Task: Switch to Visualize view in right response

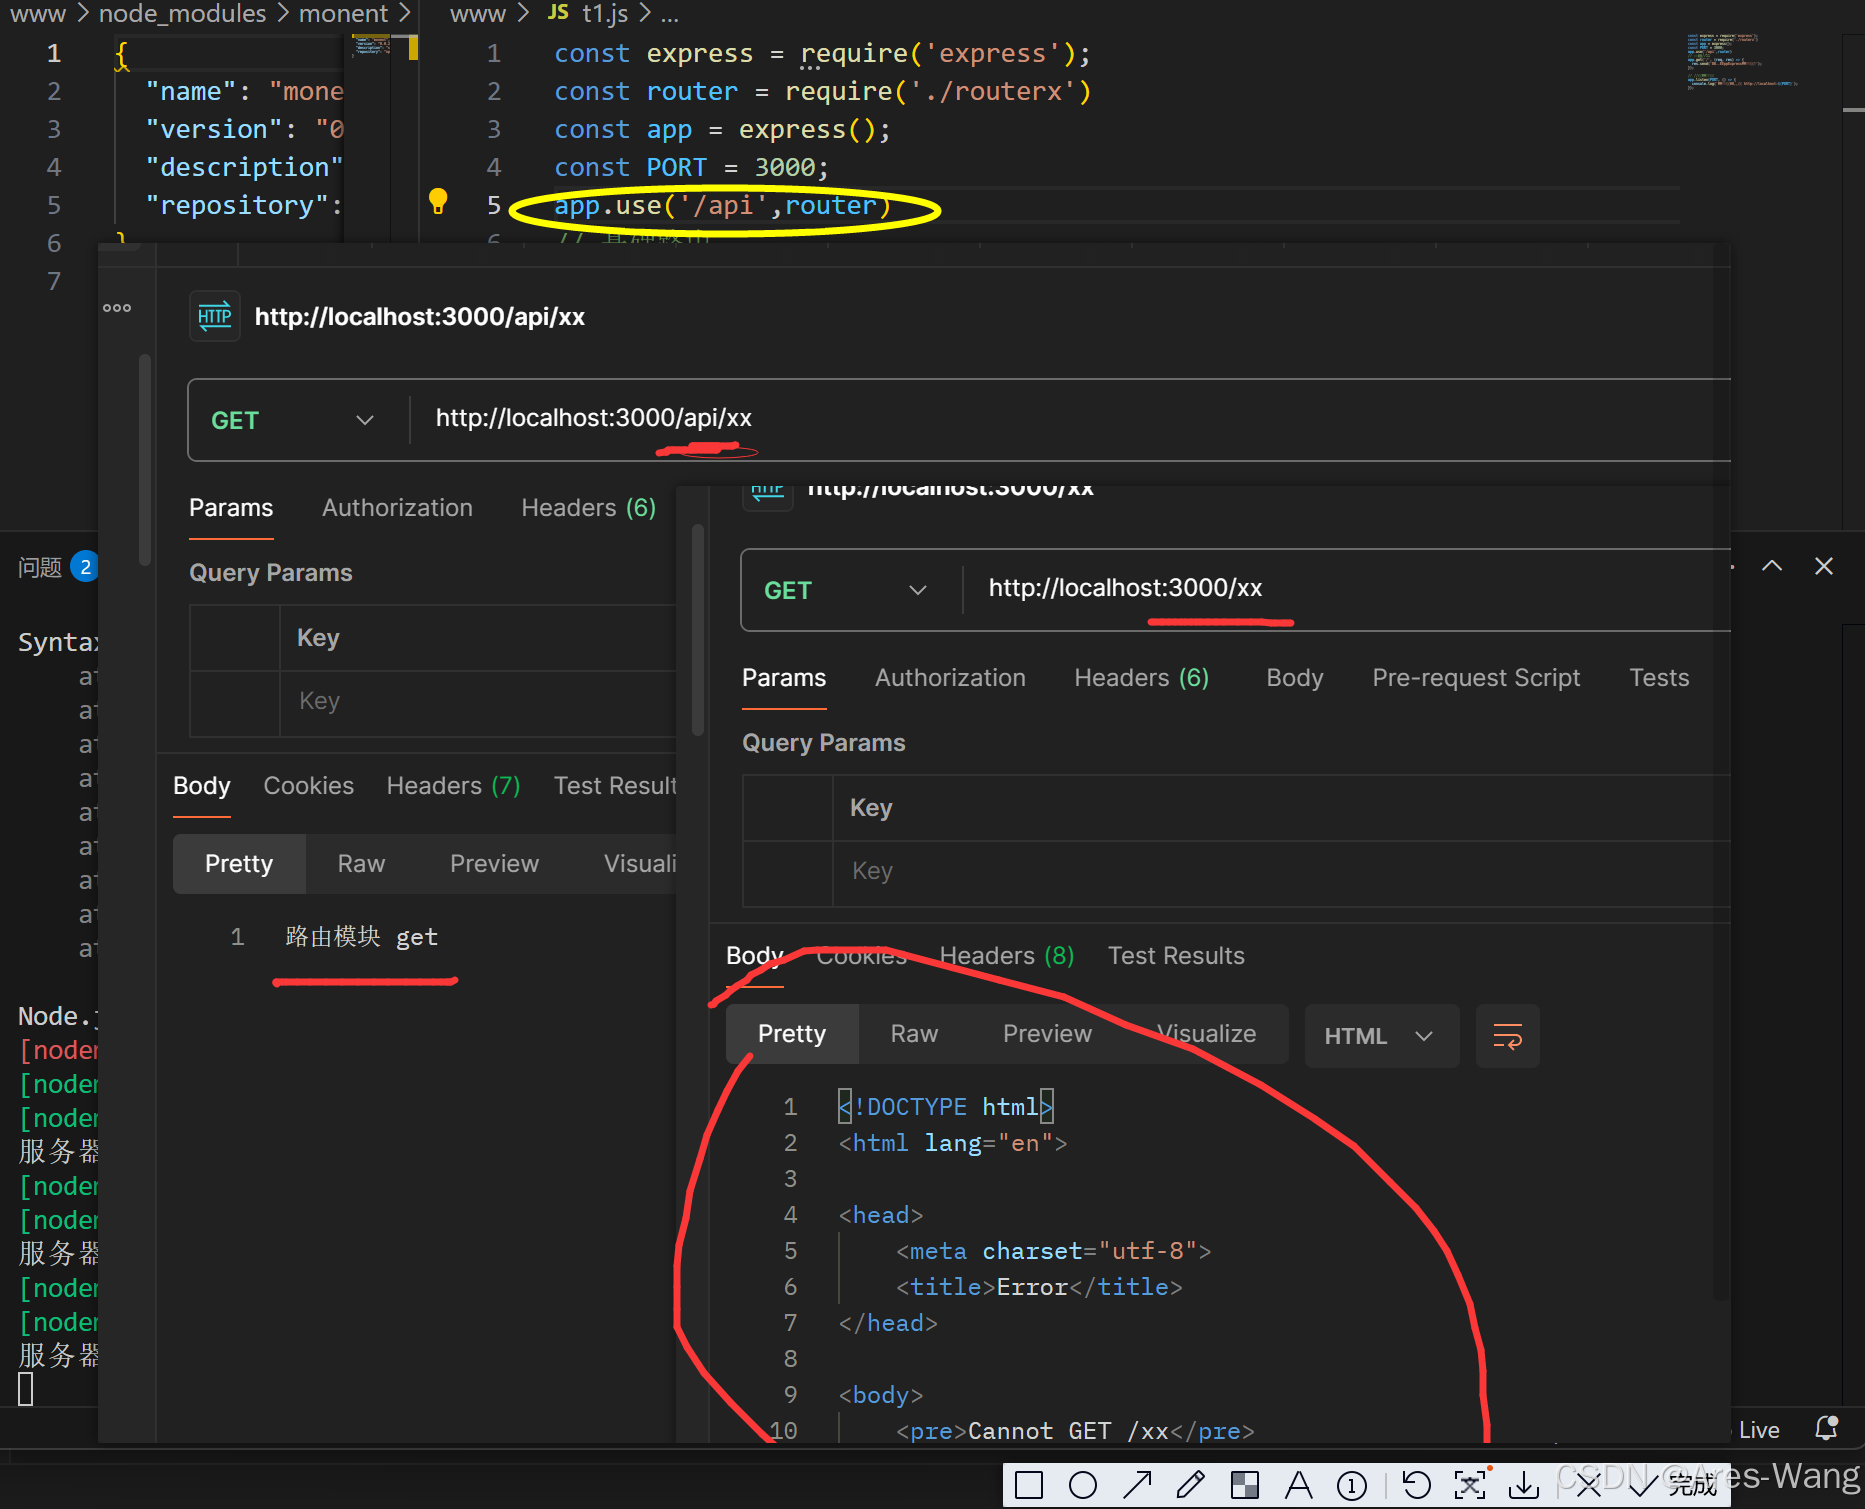Action: 1206,1034
